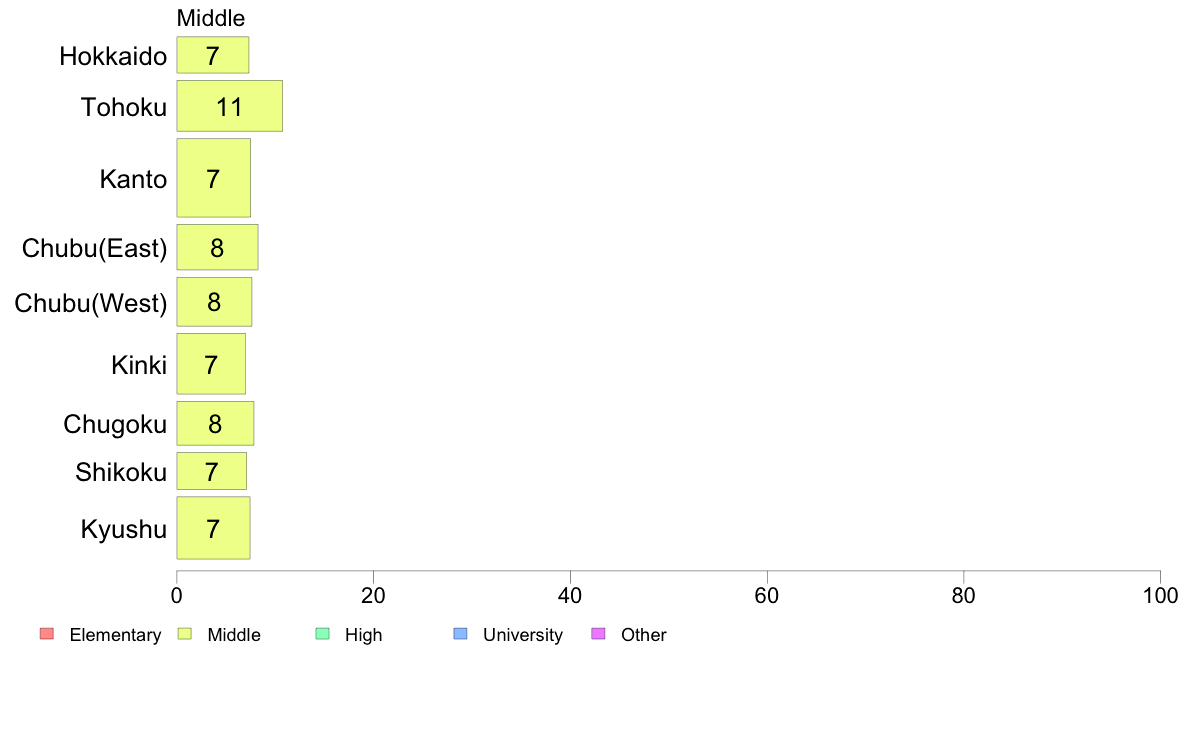Select the Kyushu bar showing 7
Viewport: 1188px width, 736px height.
coord(214,528)
